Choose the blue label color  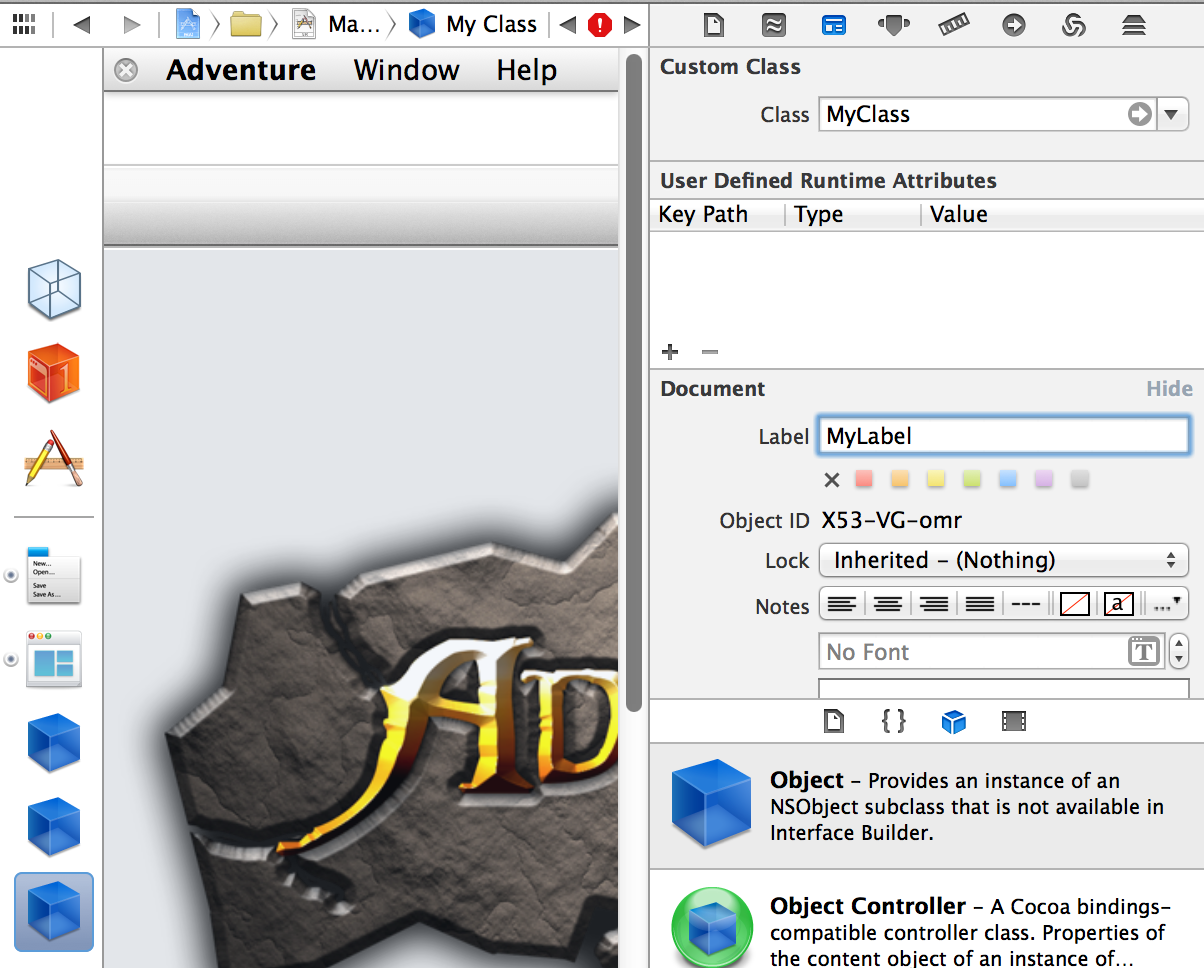tap(1008, 479)
